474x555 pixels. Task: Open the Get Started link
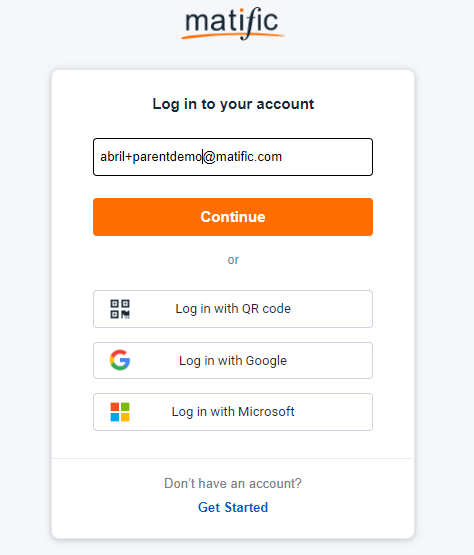[233, 507]
